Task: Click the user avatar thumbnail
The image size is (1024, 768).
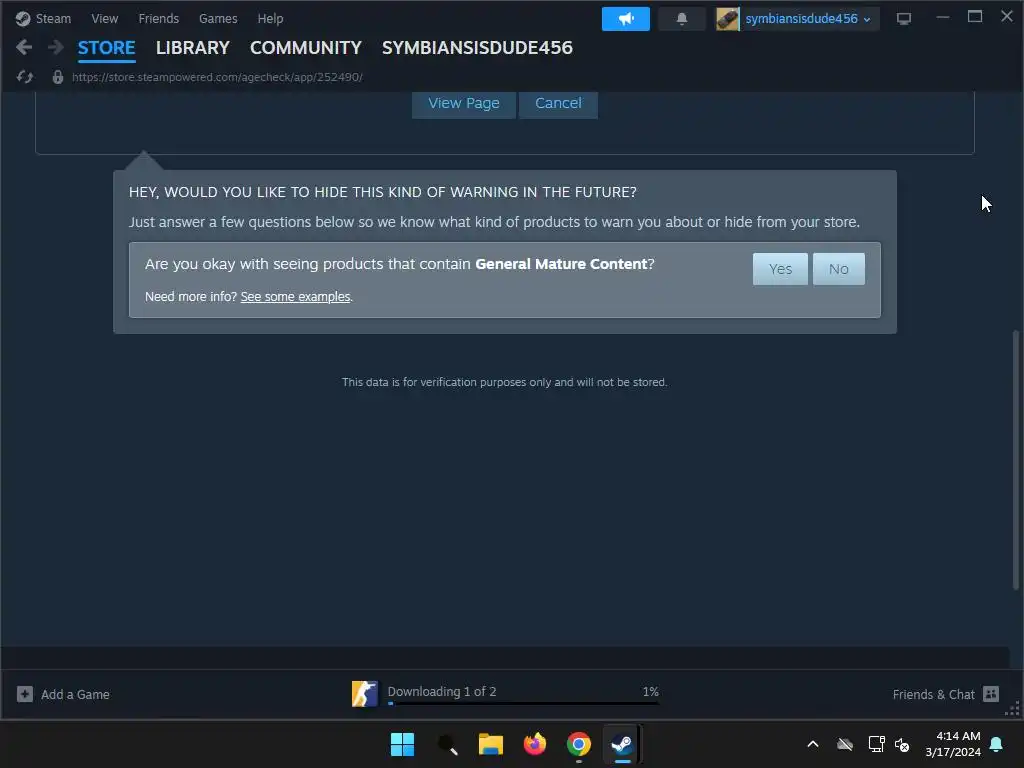Action: [727, 19]
